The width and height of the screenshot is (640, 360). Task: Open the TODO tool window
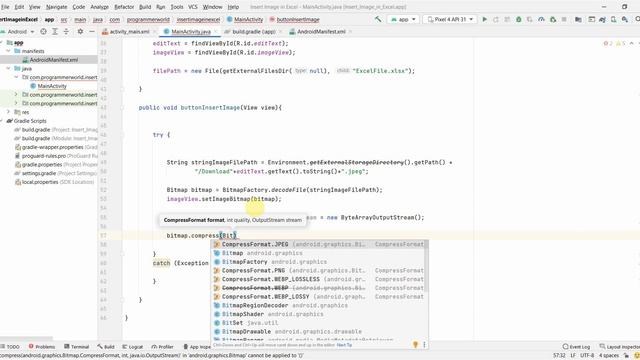pyautogui.click(x=10, y=347)
